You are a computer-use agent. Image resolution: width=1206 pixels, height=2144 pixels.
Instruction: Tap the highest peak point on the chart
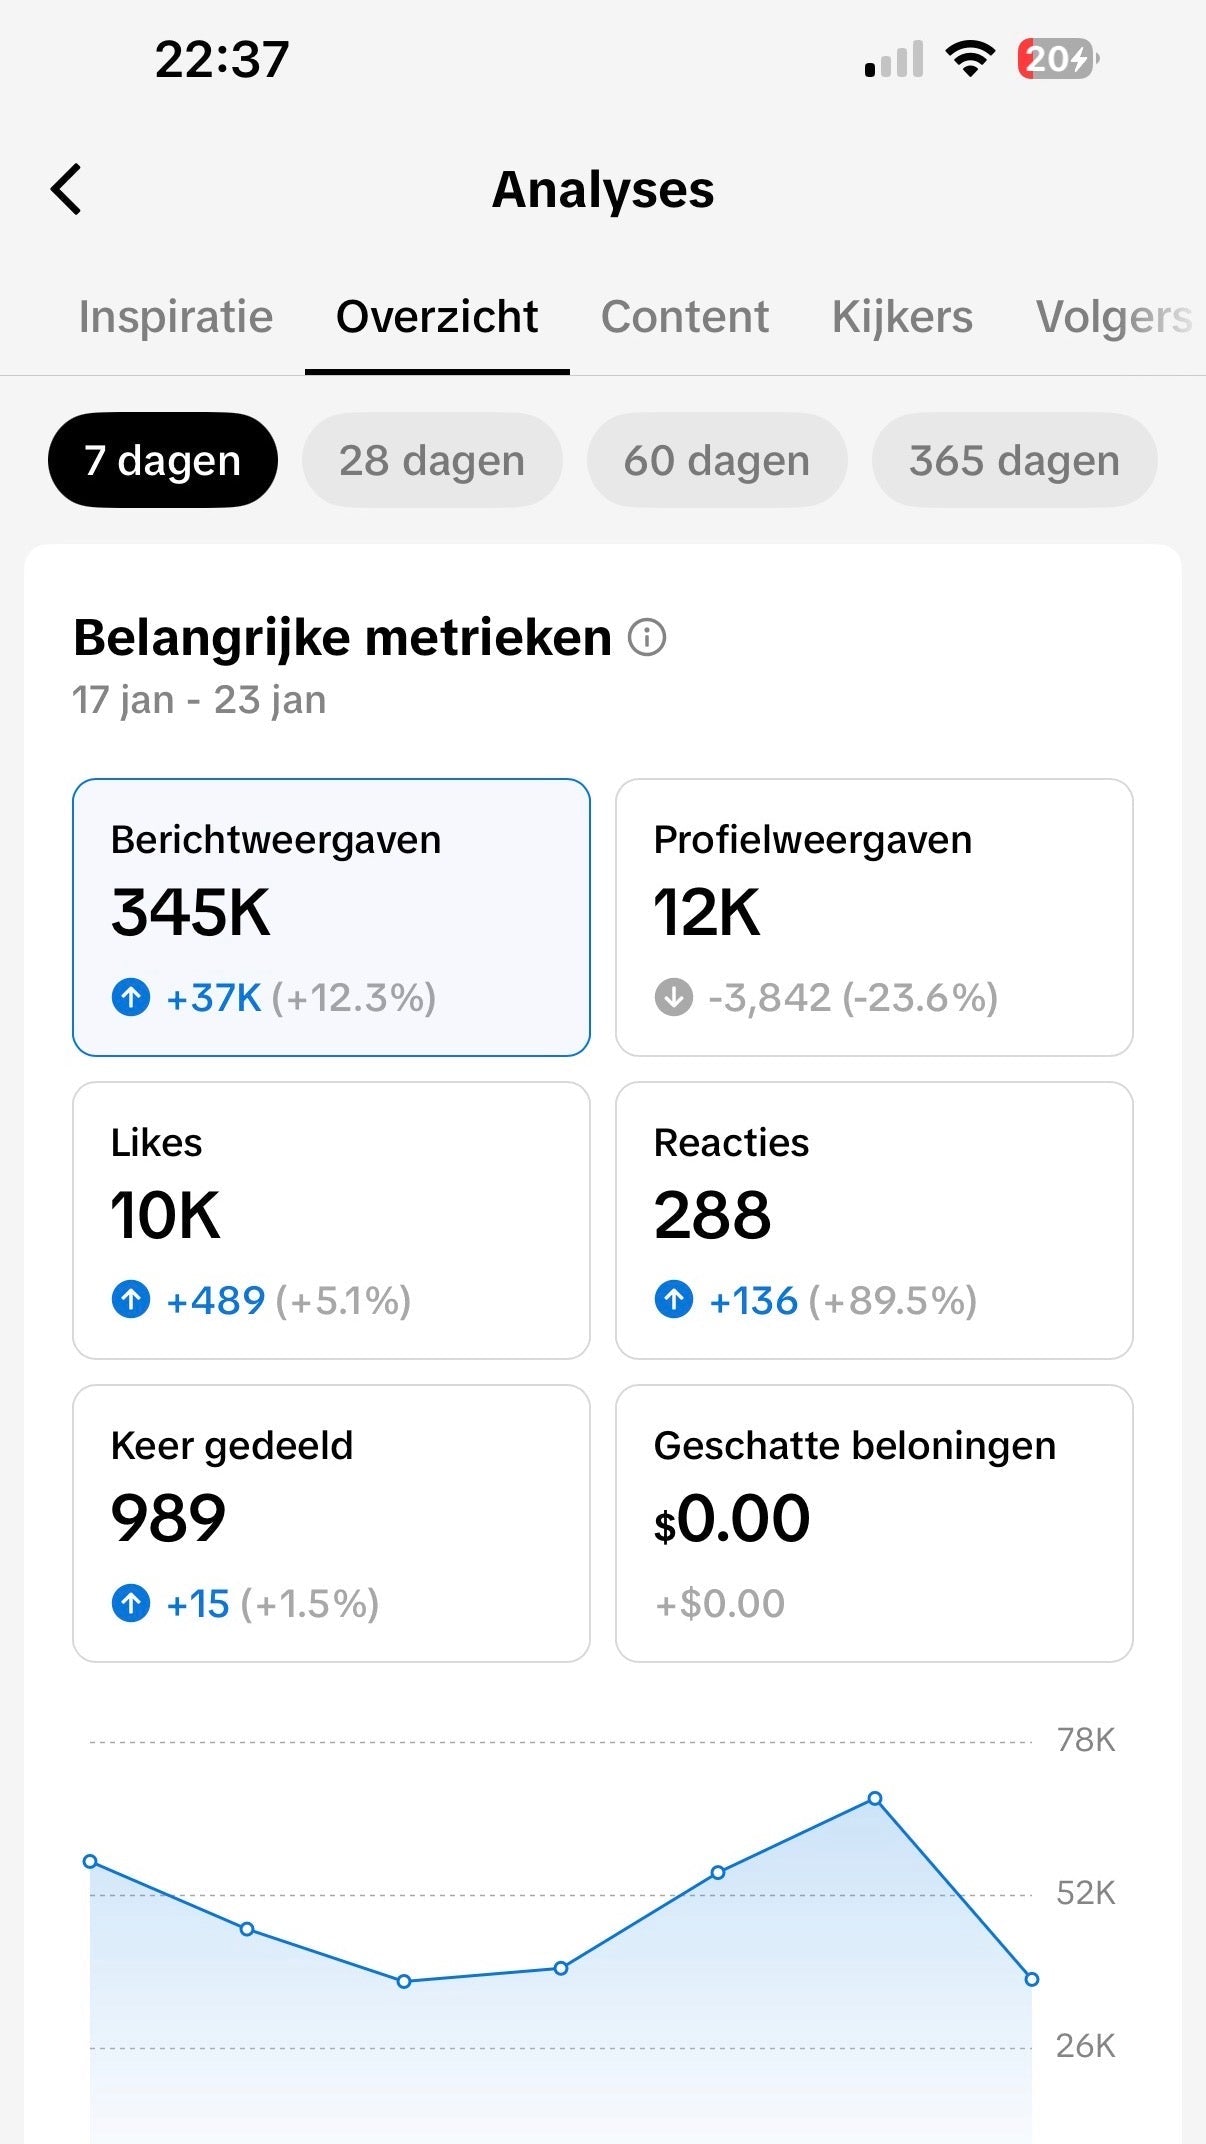[875, 1798]
